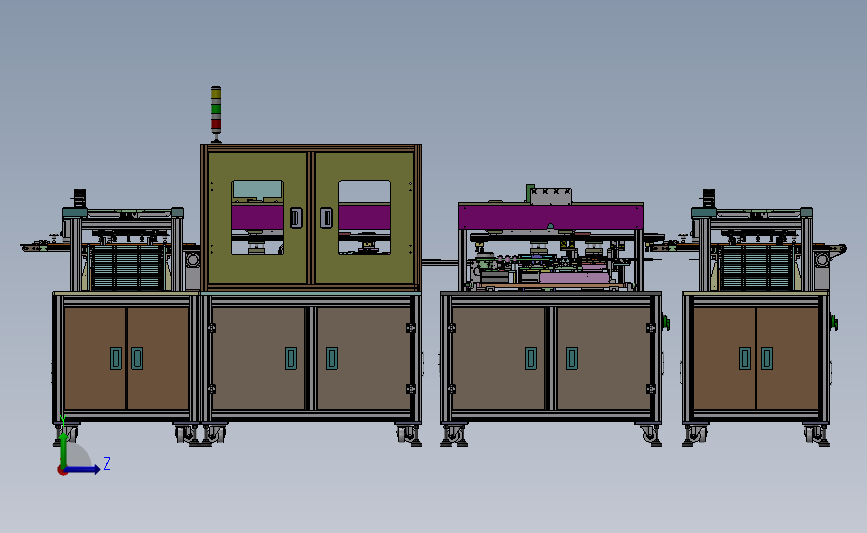Select the magazine rack on the leftmost station
This screenshot has height=533, width=867.
pyautogui.click(x=127, y=268)
